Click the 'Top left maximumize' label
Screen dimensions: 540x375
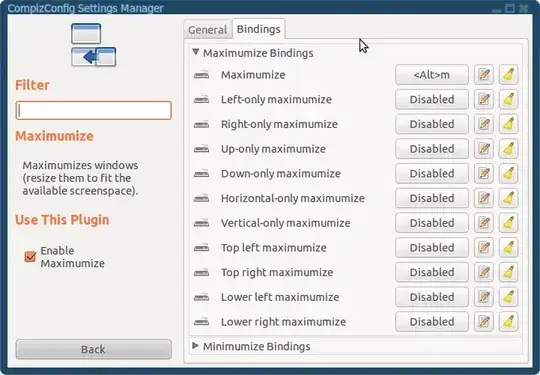274,248
